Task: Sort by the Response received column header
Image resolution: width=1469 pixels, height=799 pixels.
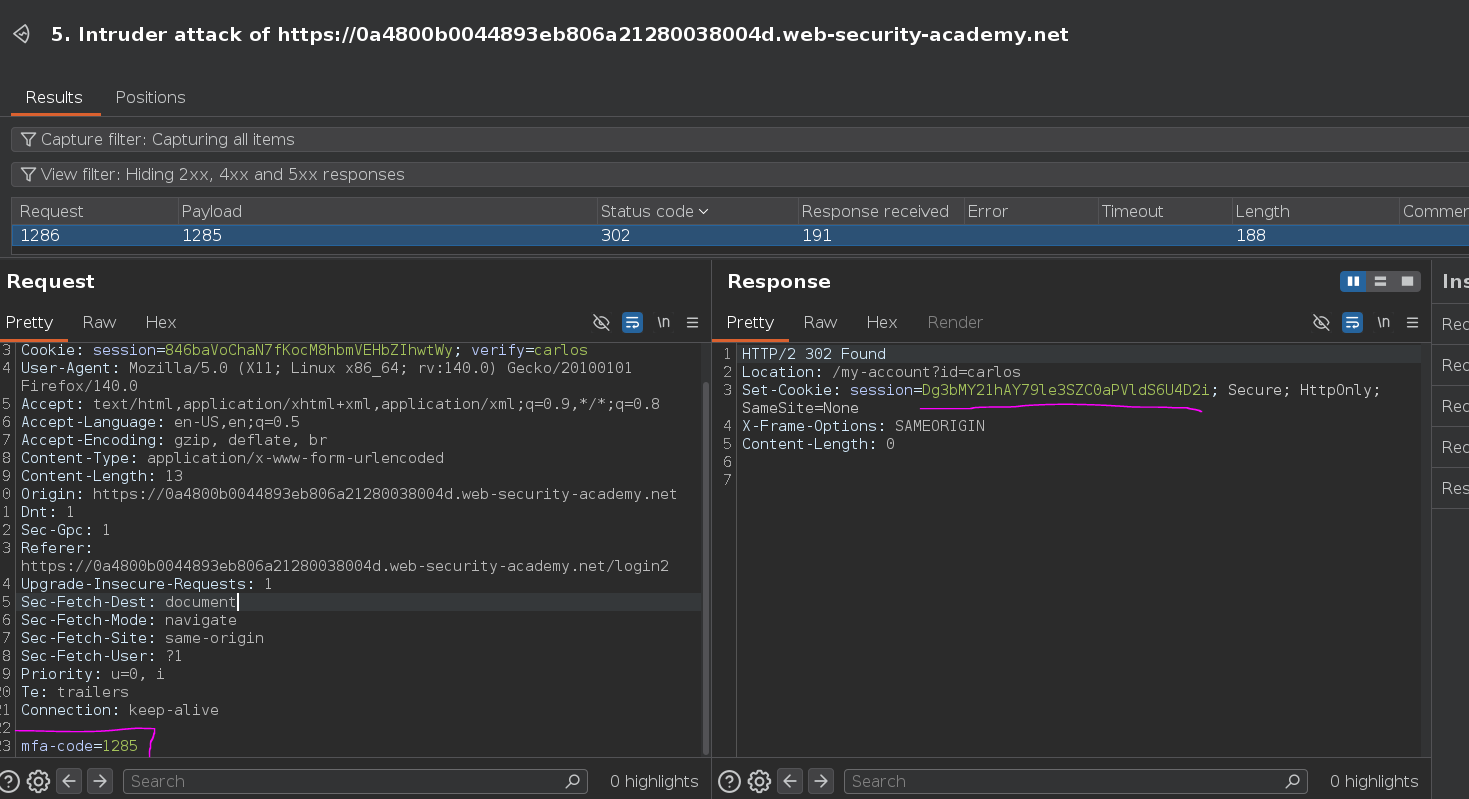Action: pyautogui.click(x=880, y=211)
